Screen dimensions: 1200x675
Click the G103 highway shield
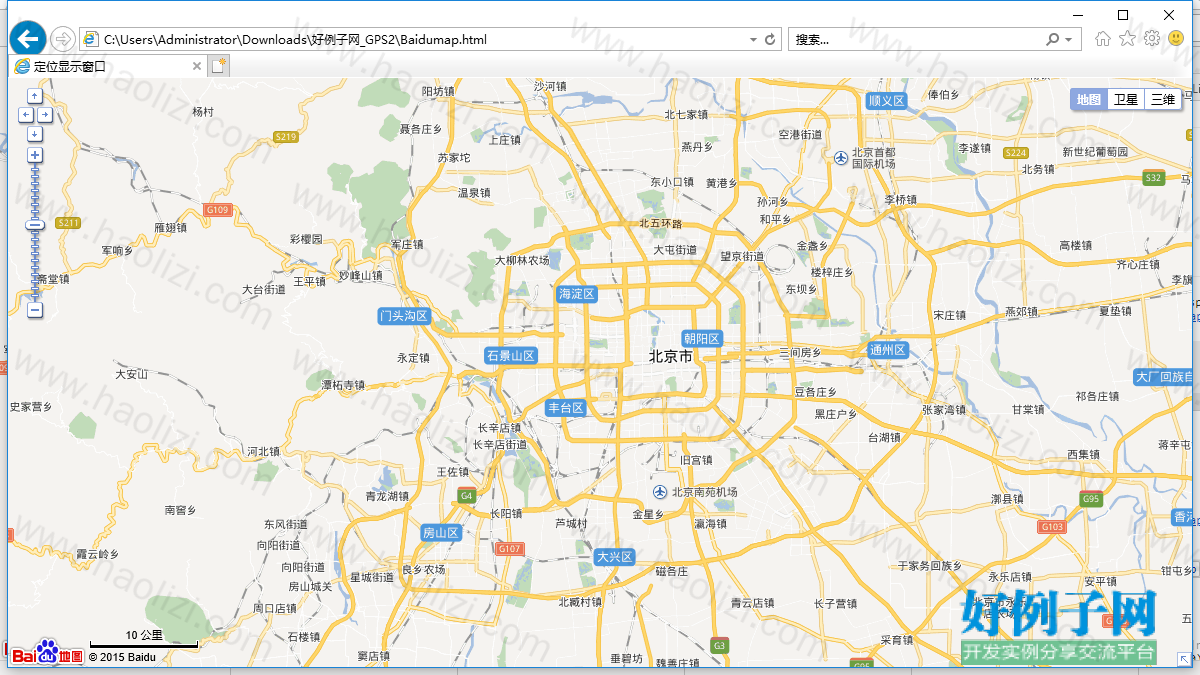[1052, 527]
